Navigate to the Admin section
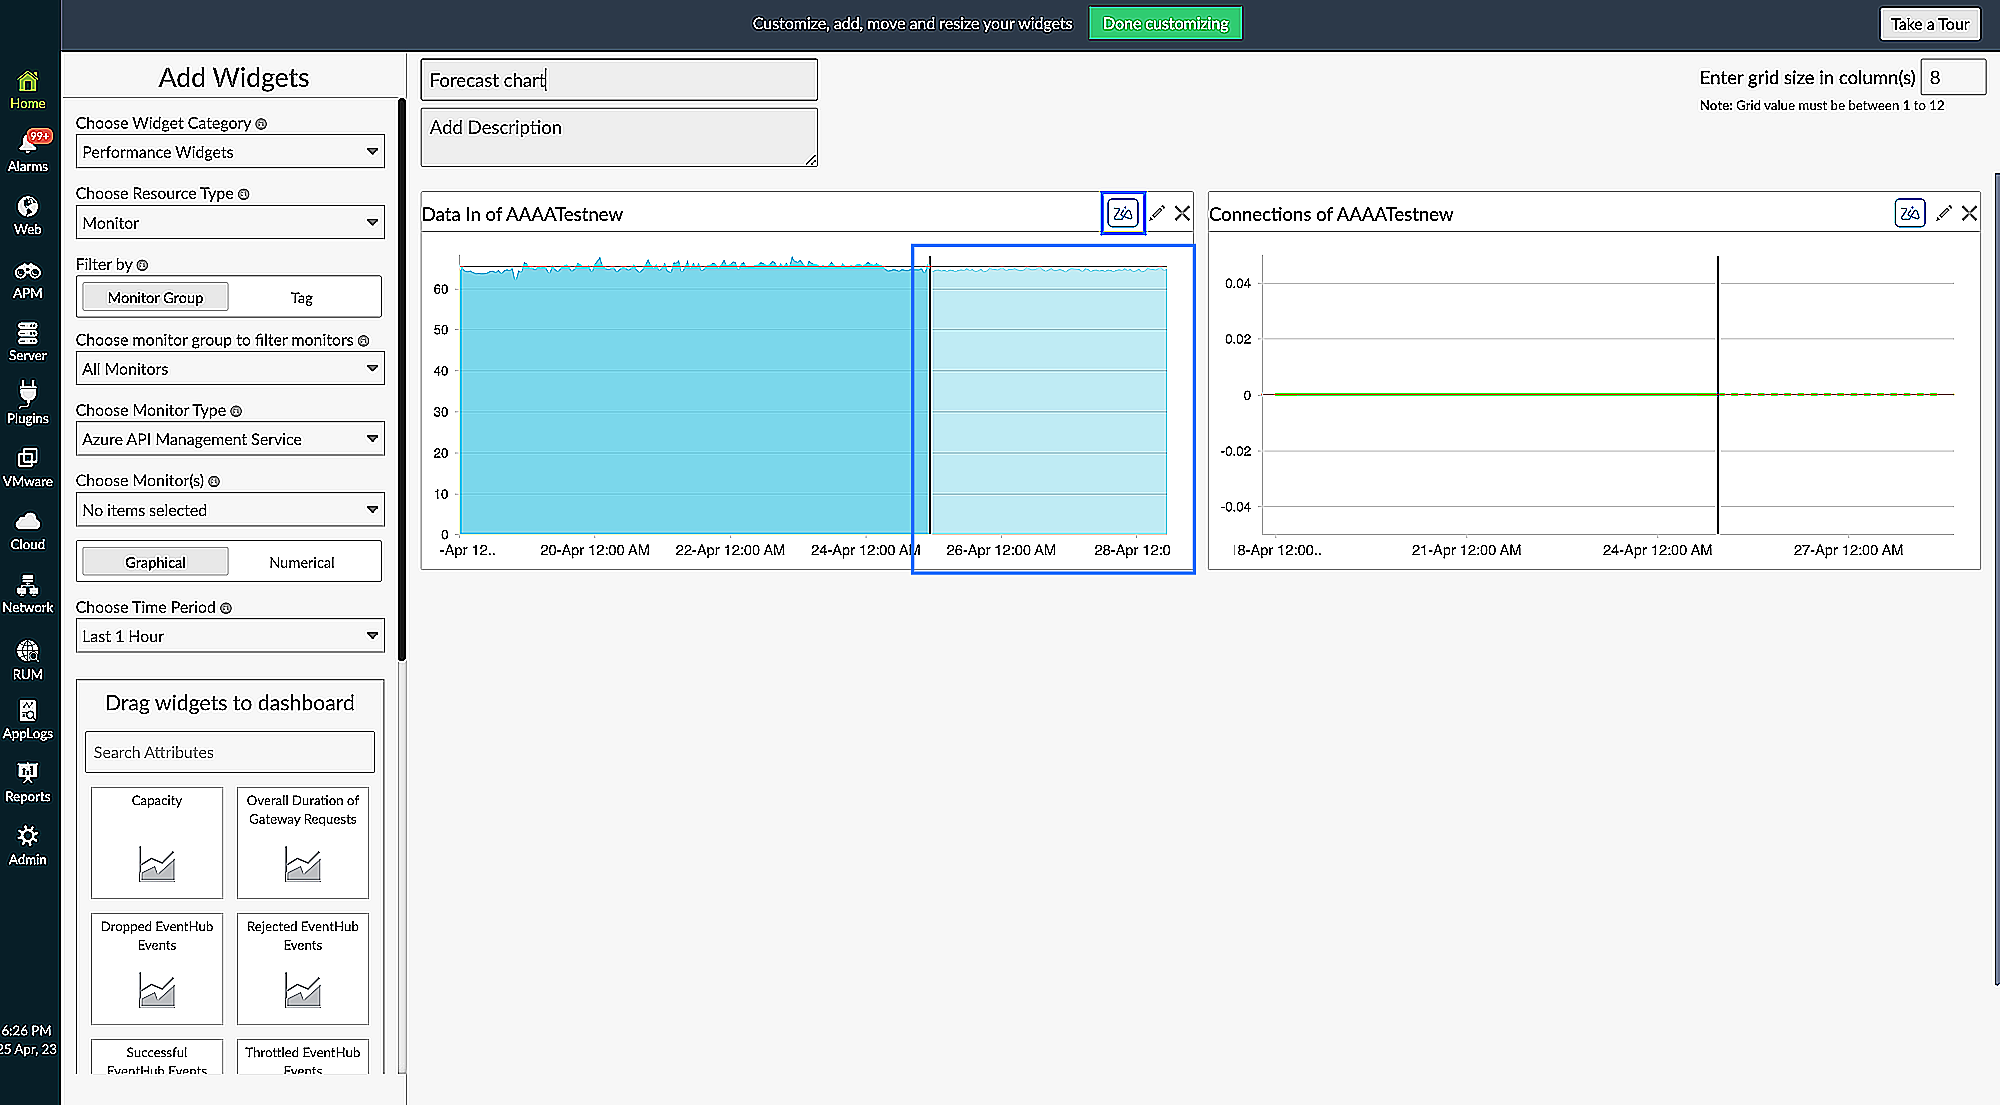Image resolution: width=2000 pixels, height=1105 pixels. point(28,843)
